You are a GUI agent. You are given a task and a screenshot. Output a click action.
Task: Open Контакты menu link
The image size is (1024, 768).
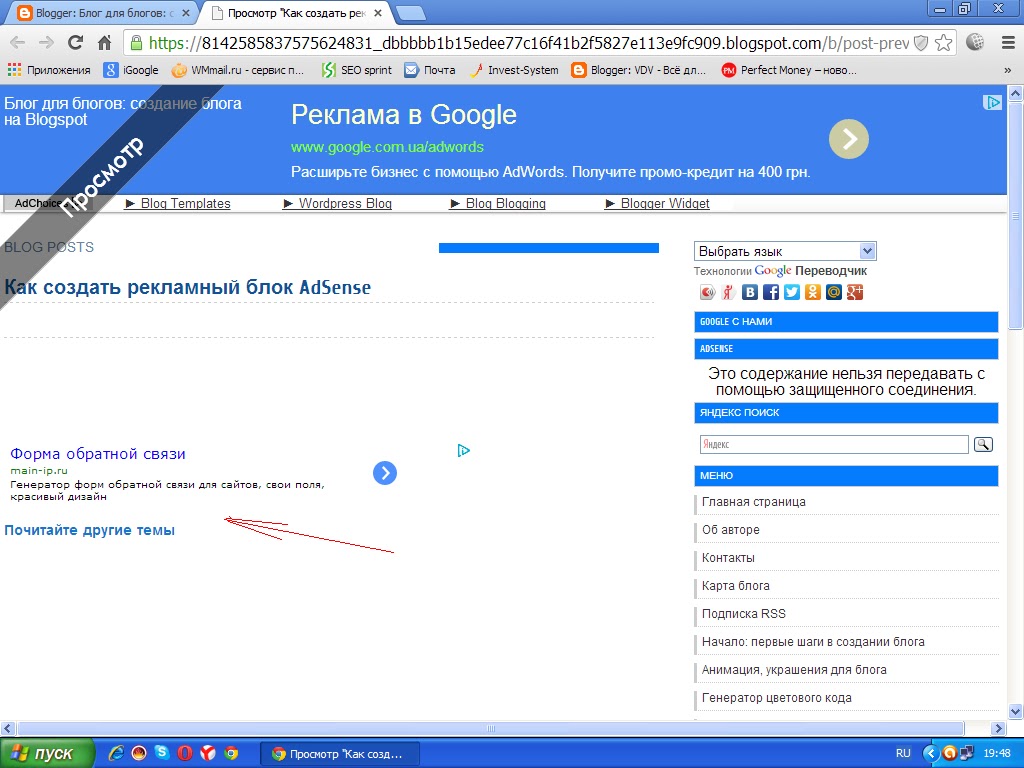[728, 558]
